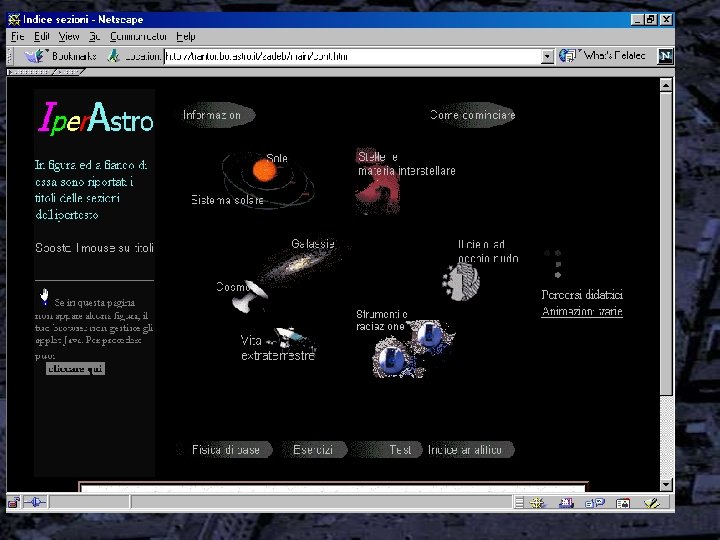The image size is (720, 540).
Task: Expand the Location URL dropdown arrow
Action: point(547,56)
